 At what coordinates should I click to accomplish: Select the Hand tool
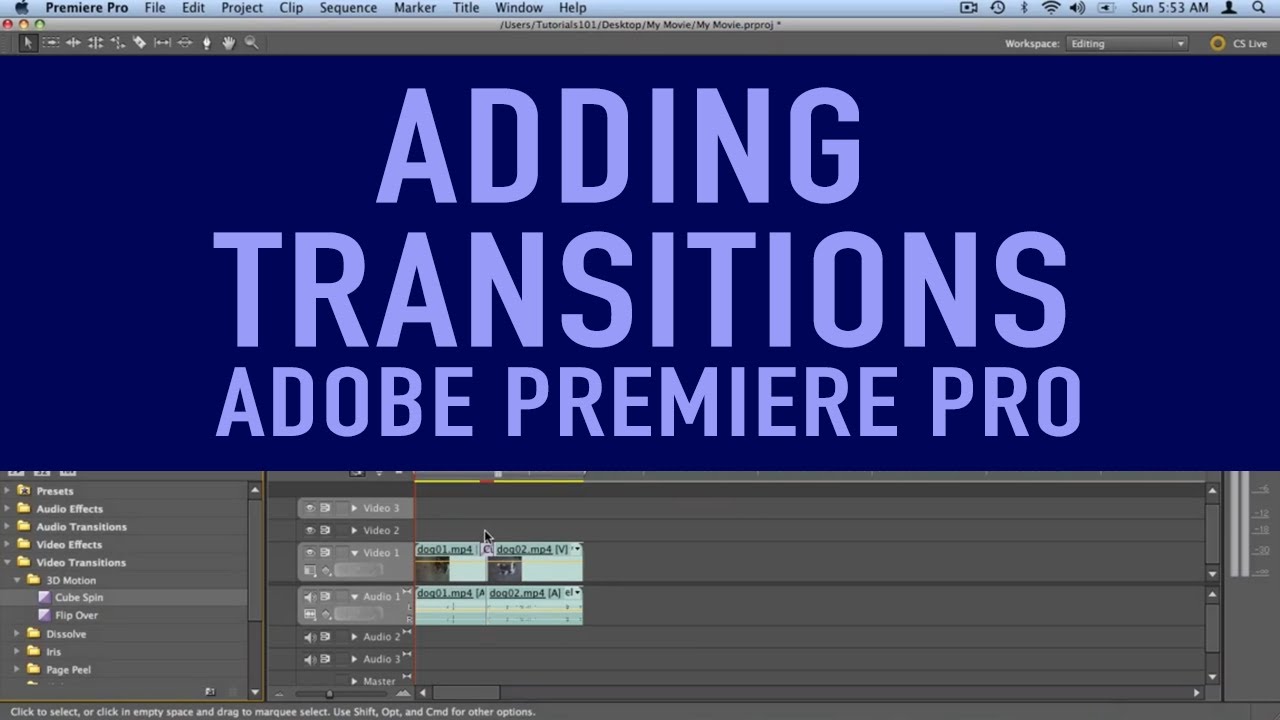228,42
